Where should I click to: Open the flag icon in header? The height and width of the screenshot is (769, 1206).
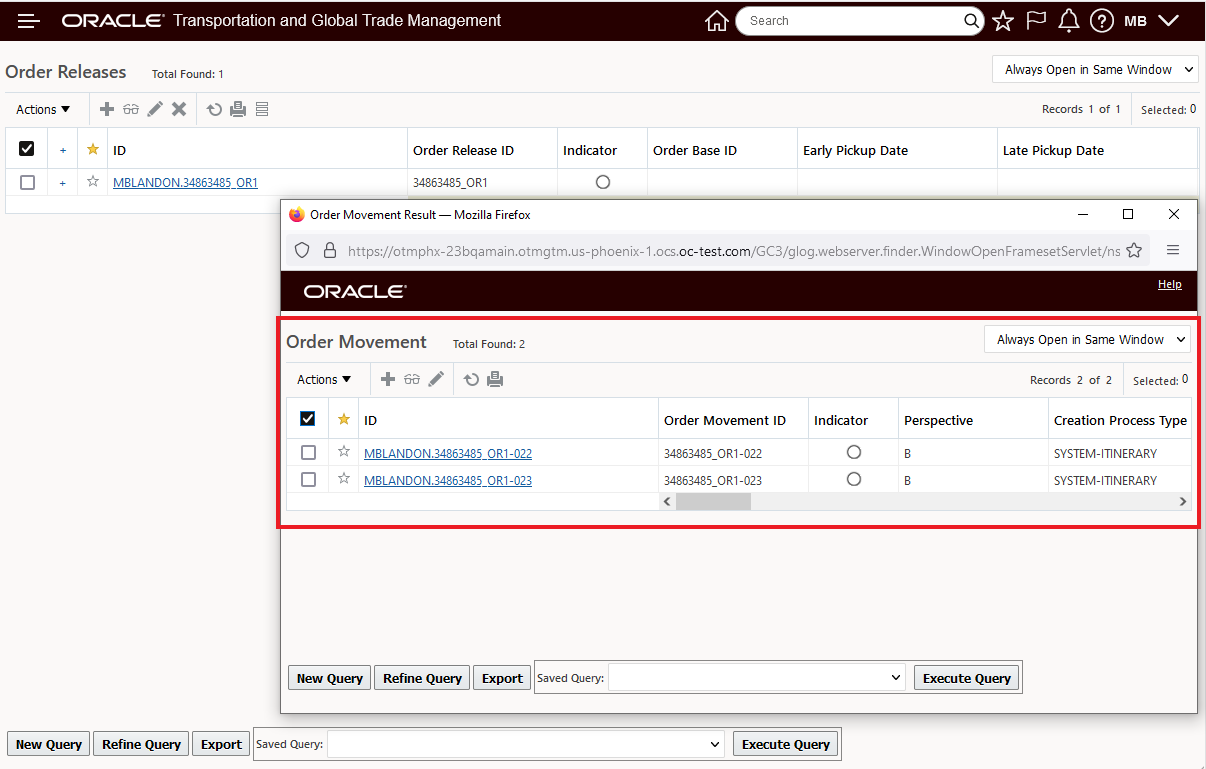pyautogui.click(x=1036, y=21)
